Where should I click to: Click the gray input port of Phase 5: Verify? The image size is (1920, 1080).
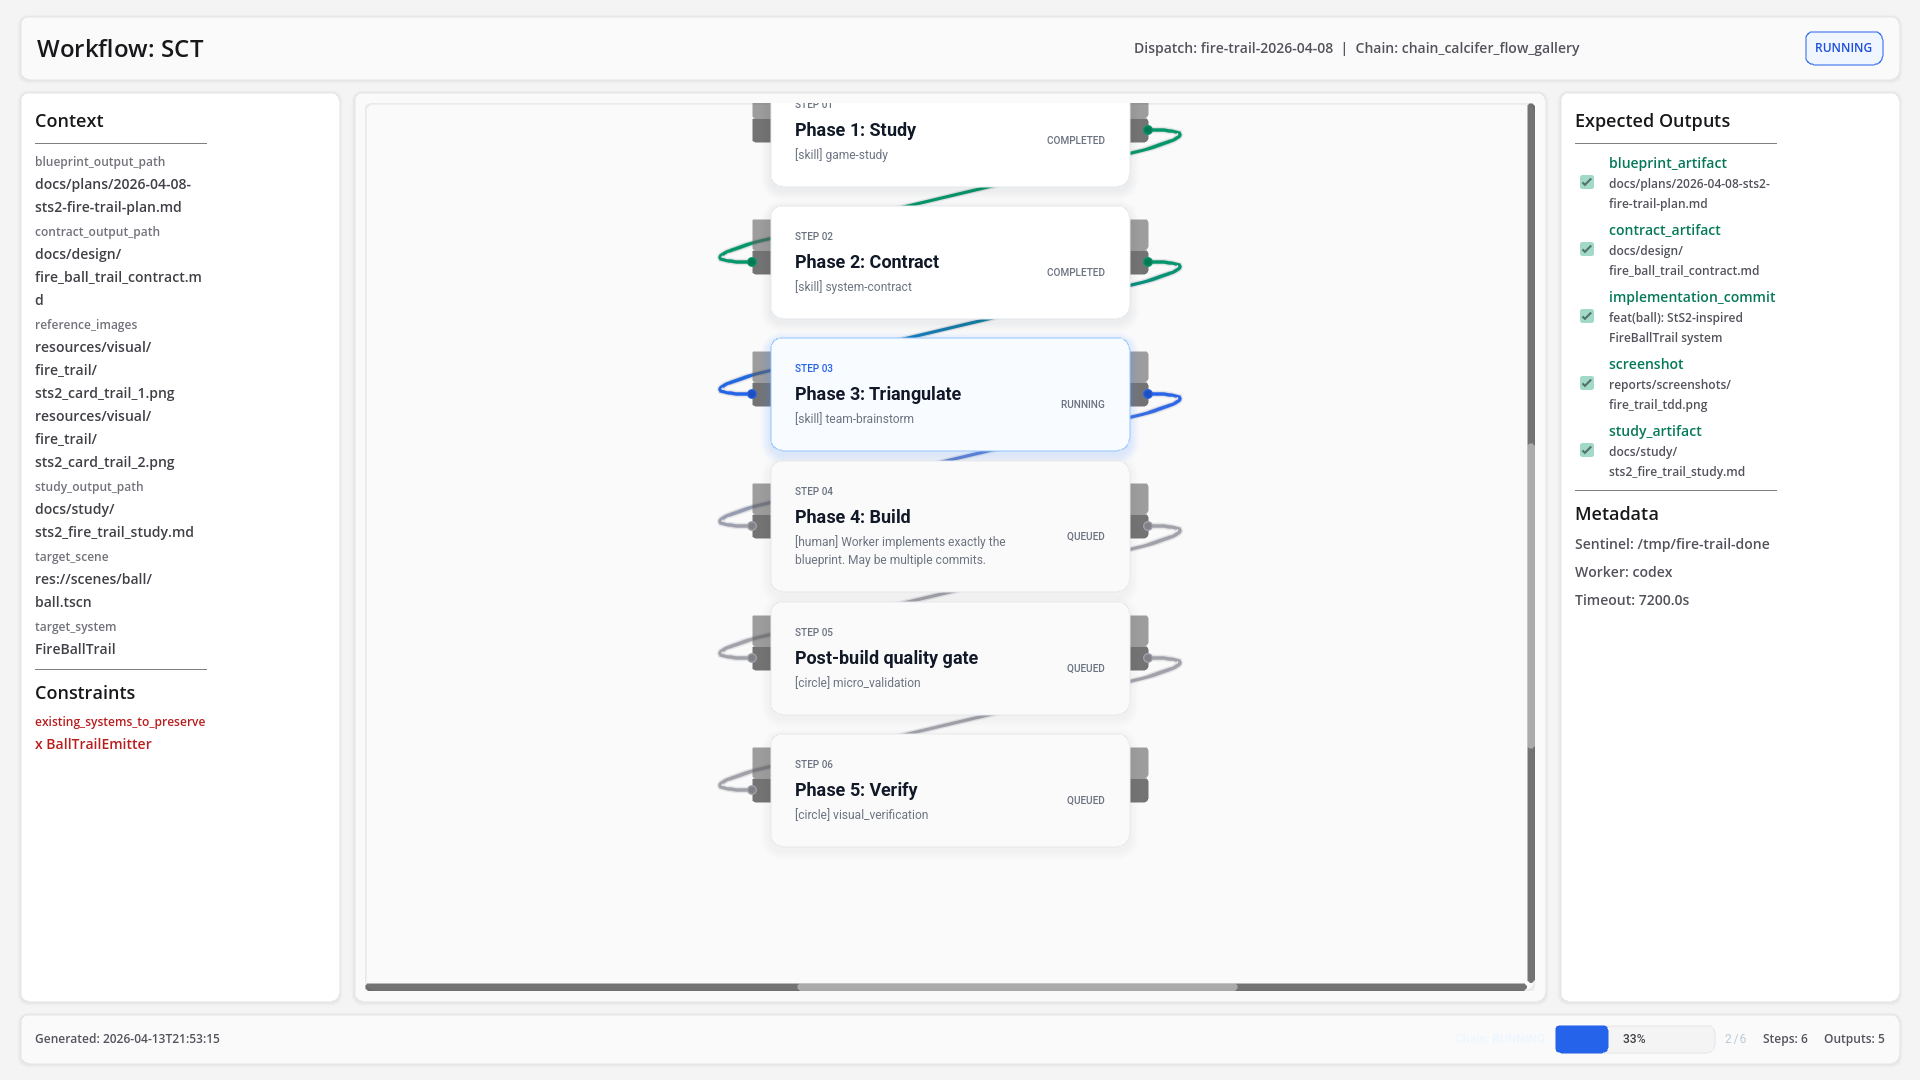pyautogui.click(x=752, y=790)
